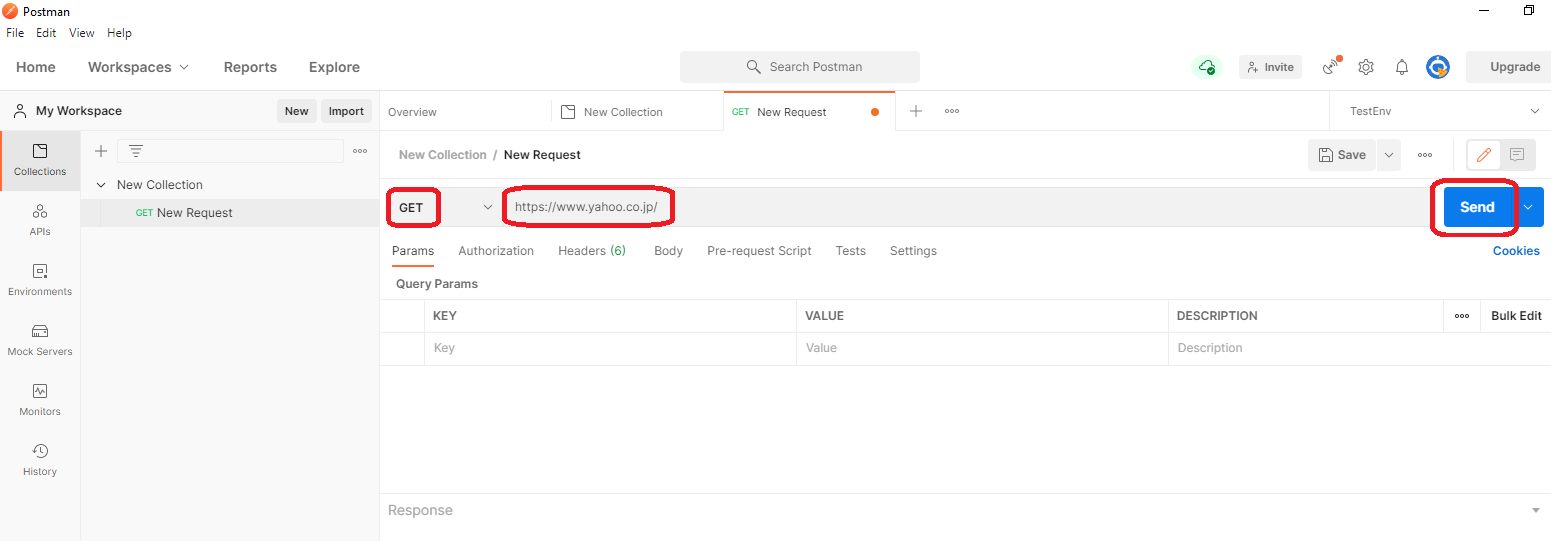Open the Save dropdown arrow
The width and height of the screenshot is (1551, 541).
tap(1388, 155)
